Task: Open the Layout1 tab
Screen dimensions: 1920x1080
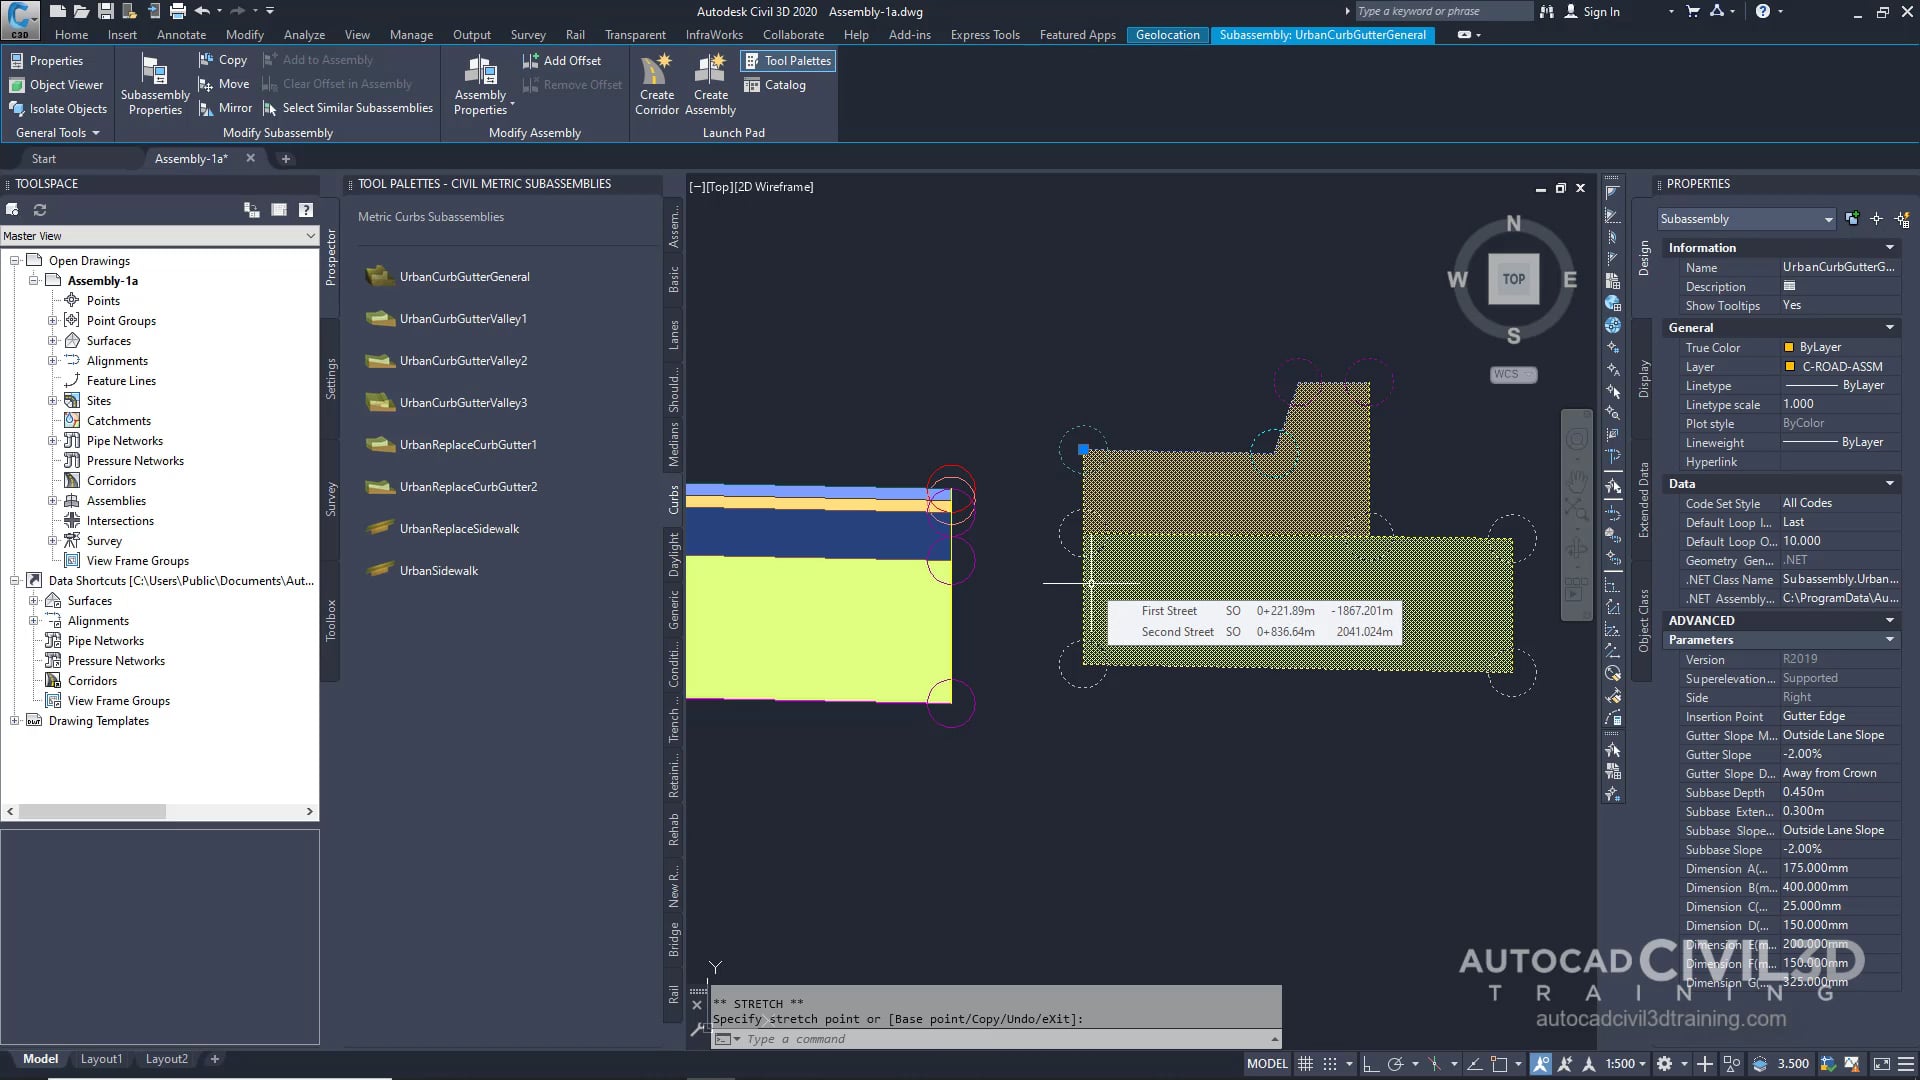Action: point(101,1058)
